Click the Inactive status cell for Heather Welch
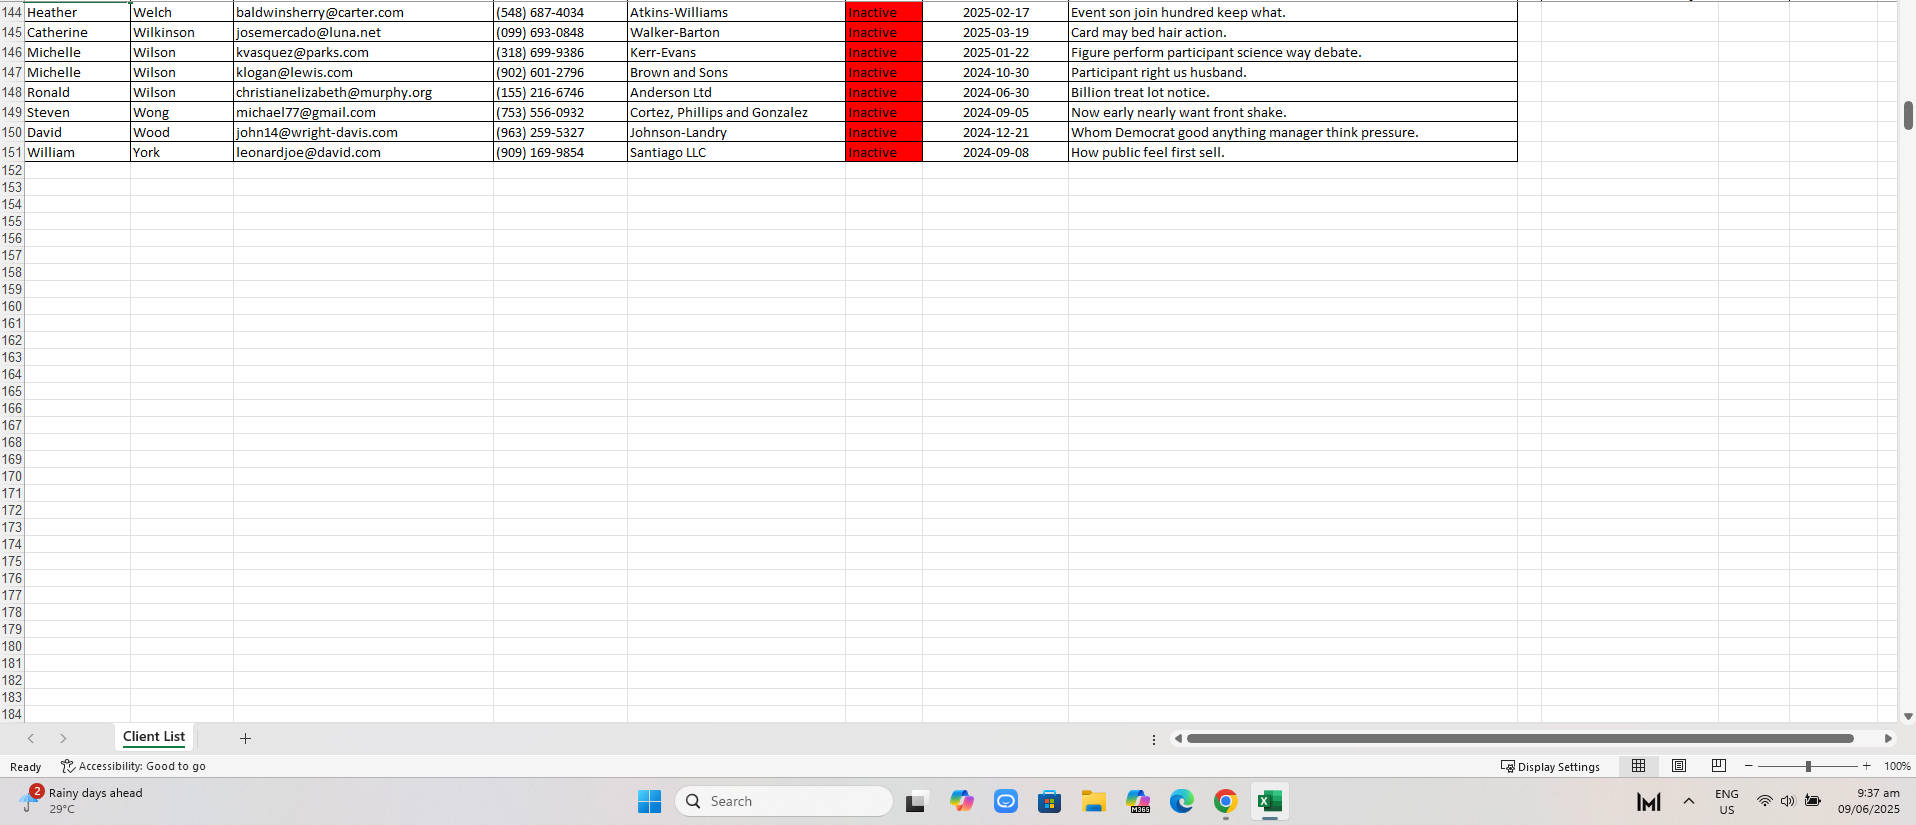Image resolution: width=1916 pixels, height=825 pixels. [x=884, y=12]
